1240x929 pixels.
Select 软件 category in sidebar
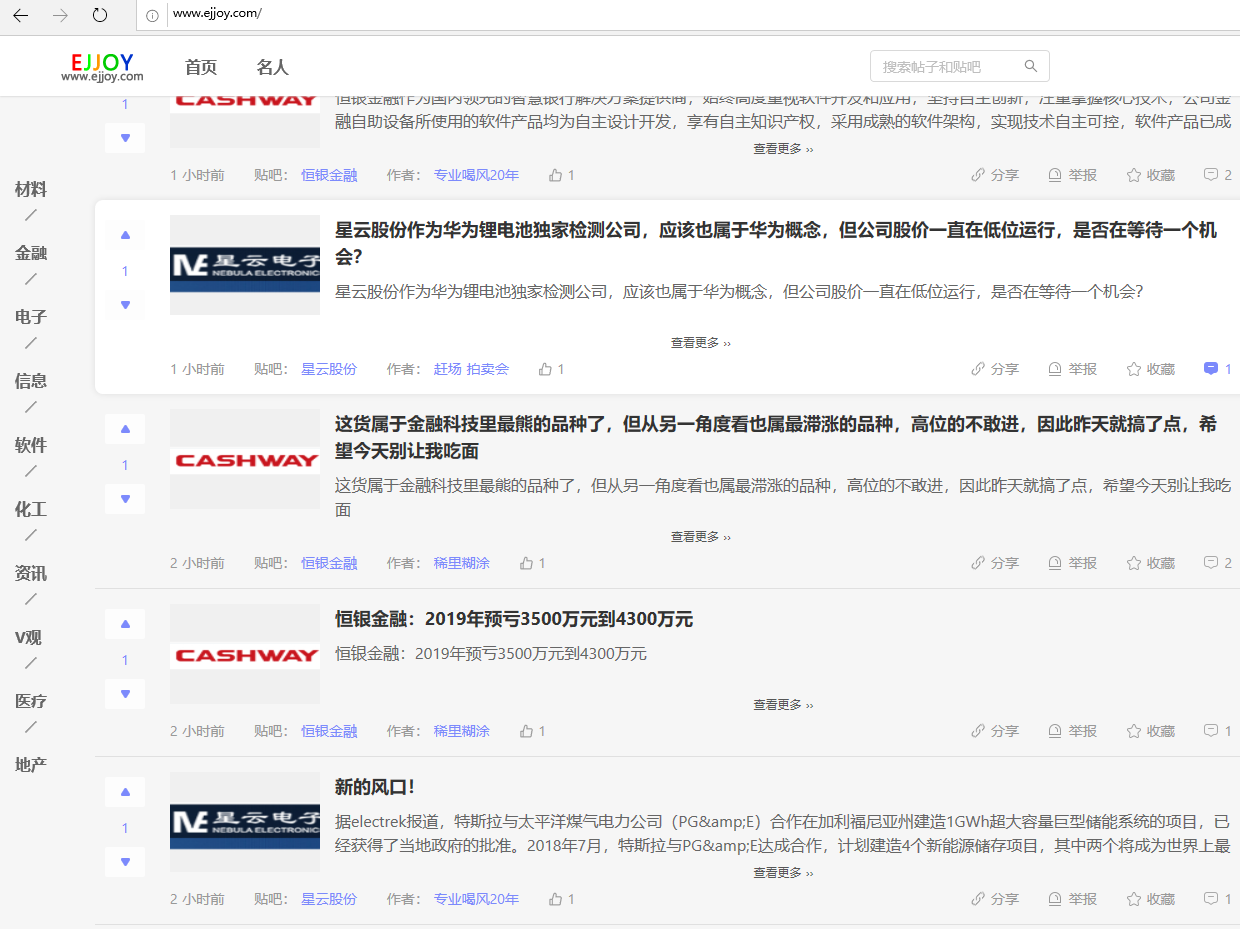click(31, 446)
